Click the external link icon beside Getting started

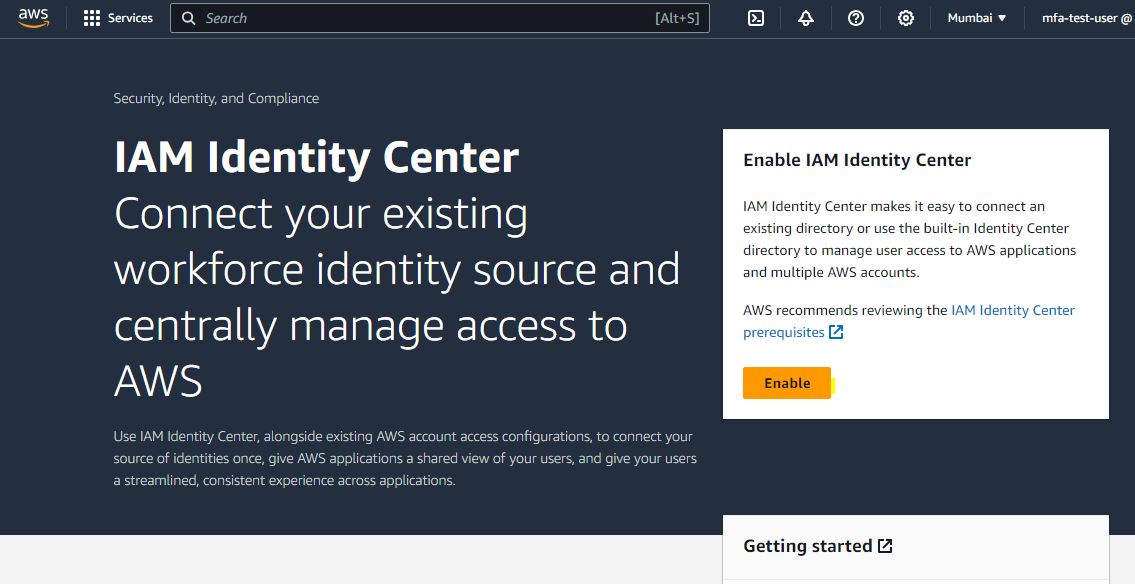(x=885, y=546)
